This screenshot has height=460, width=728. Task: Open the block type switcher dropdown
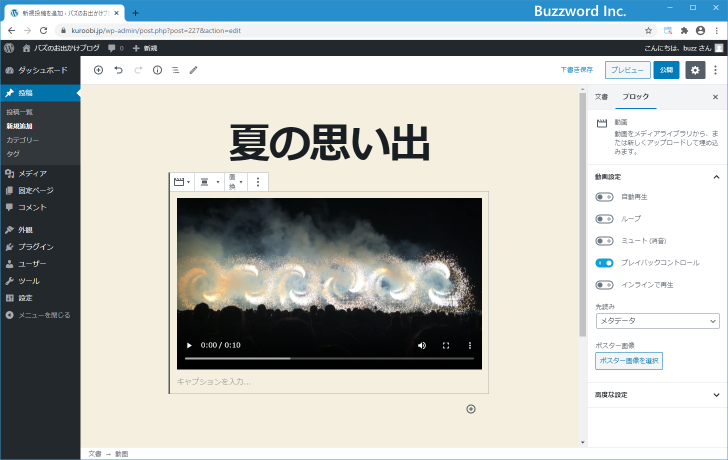point(182,182)
